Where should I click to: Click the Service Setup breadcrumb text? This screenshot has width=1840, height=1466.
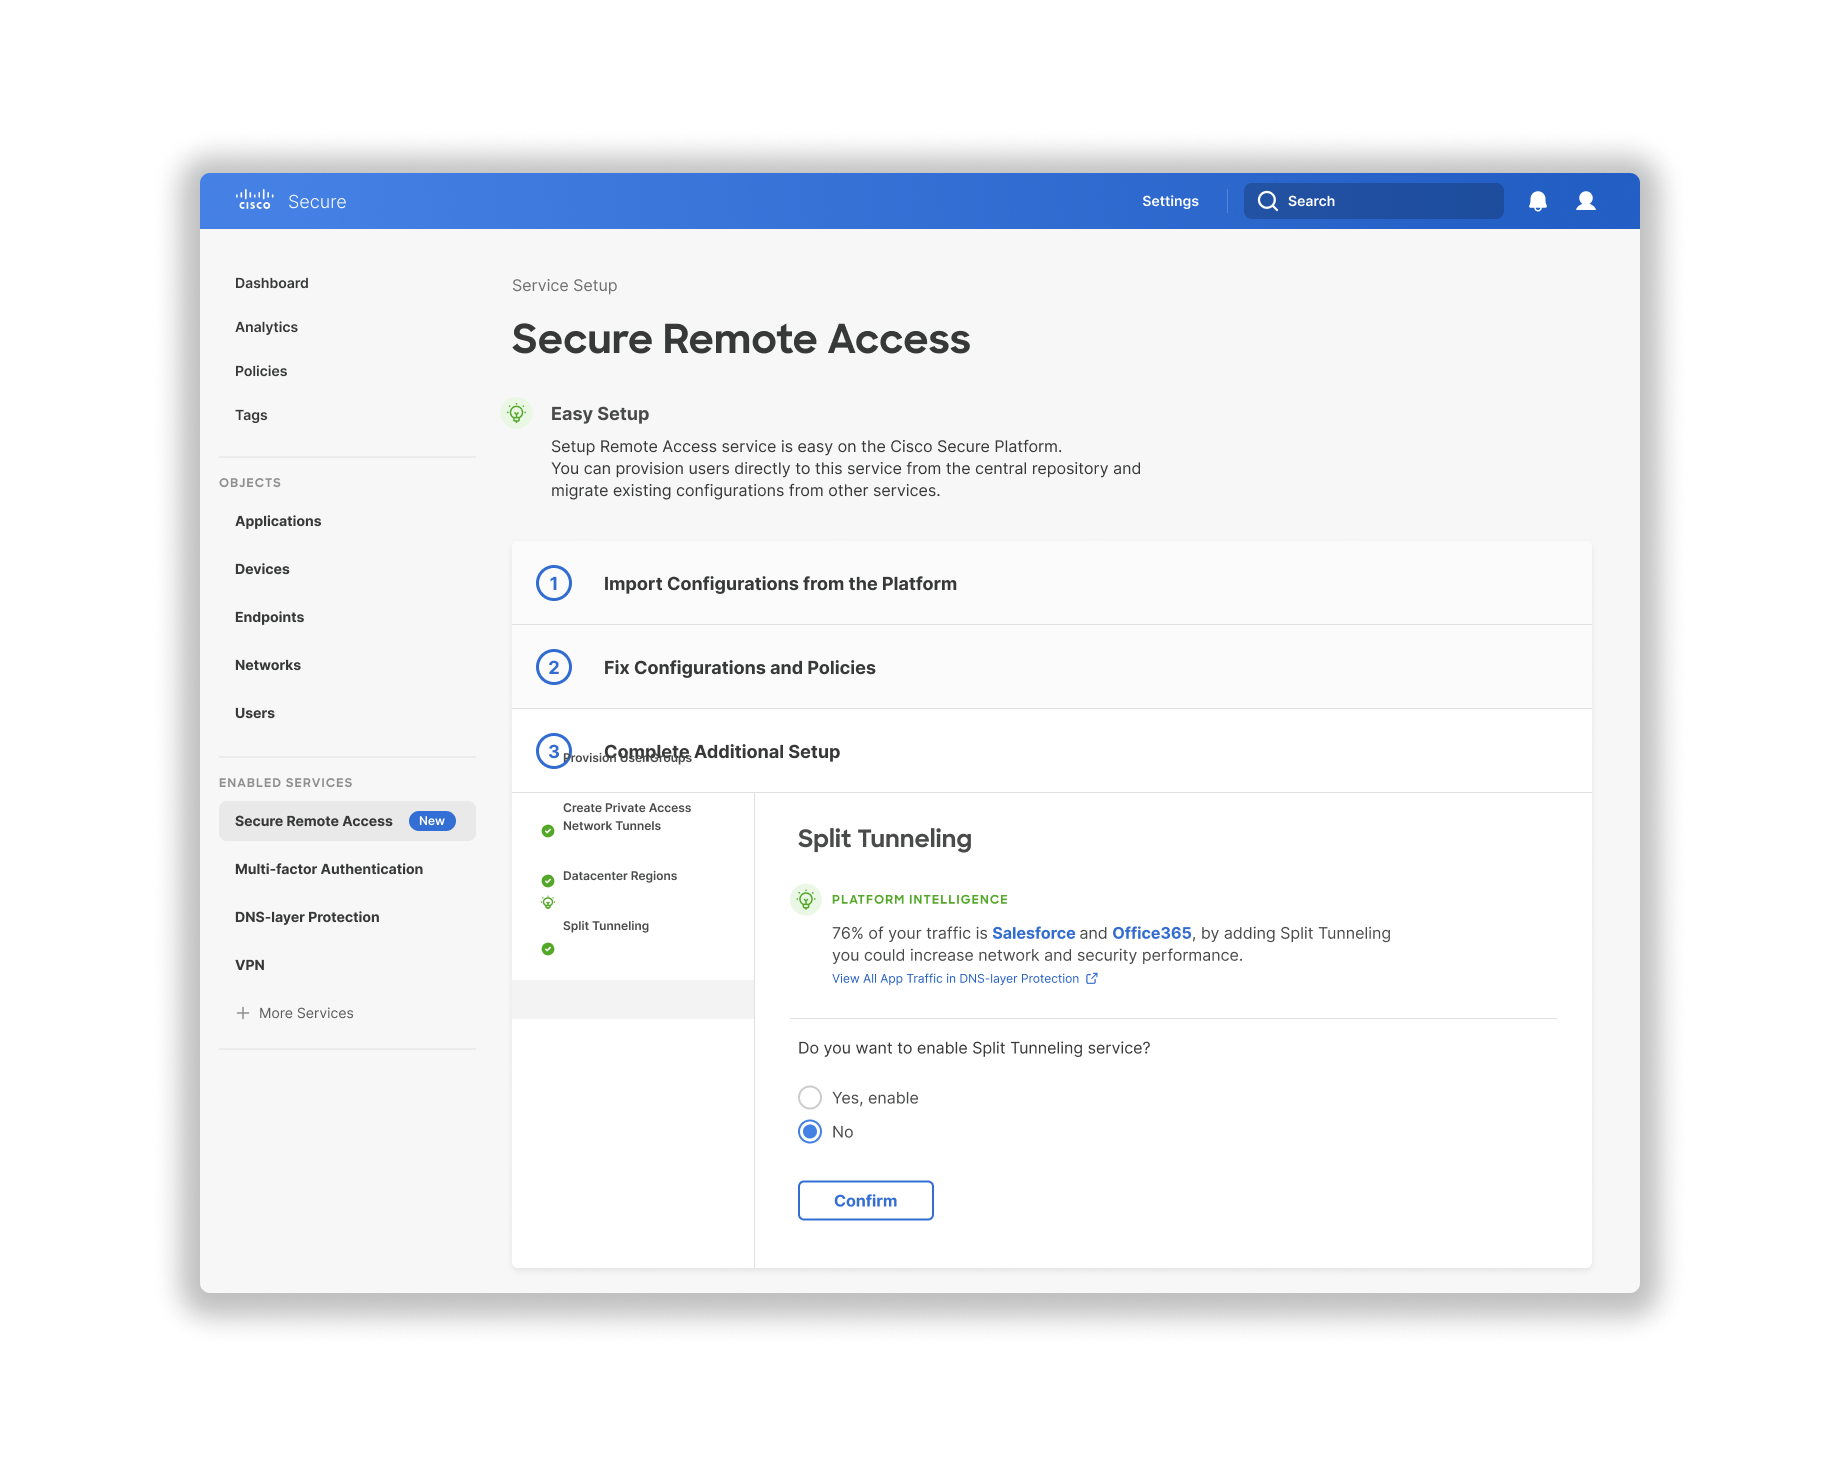coord(565,285)
